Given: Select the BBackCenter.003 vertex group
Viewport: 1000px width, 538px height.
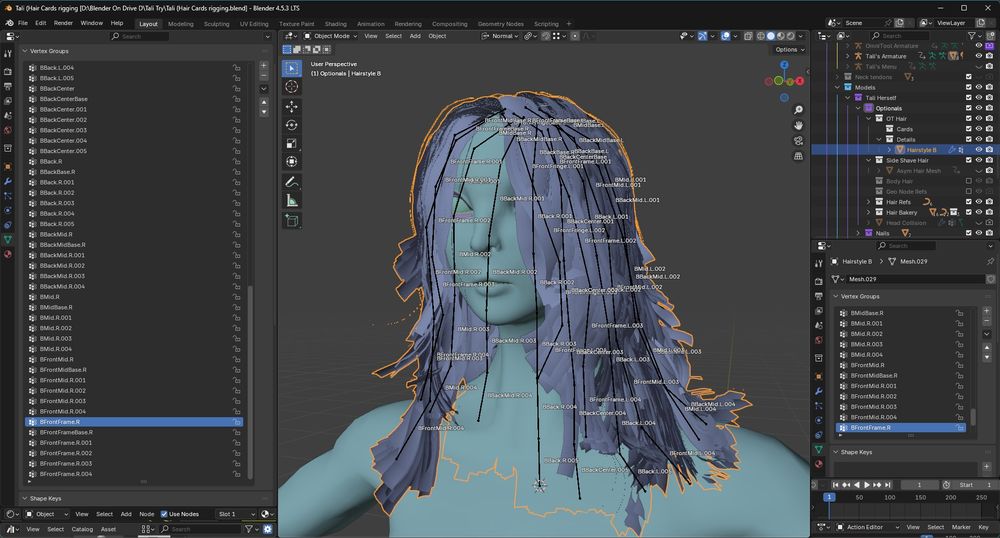Looking at the screenshot, I should tap(64, 130).
